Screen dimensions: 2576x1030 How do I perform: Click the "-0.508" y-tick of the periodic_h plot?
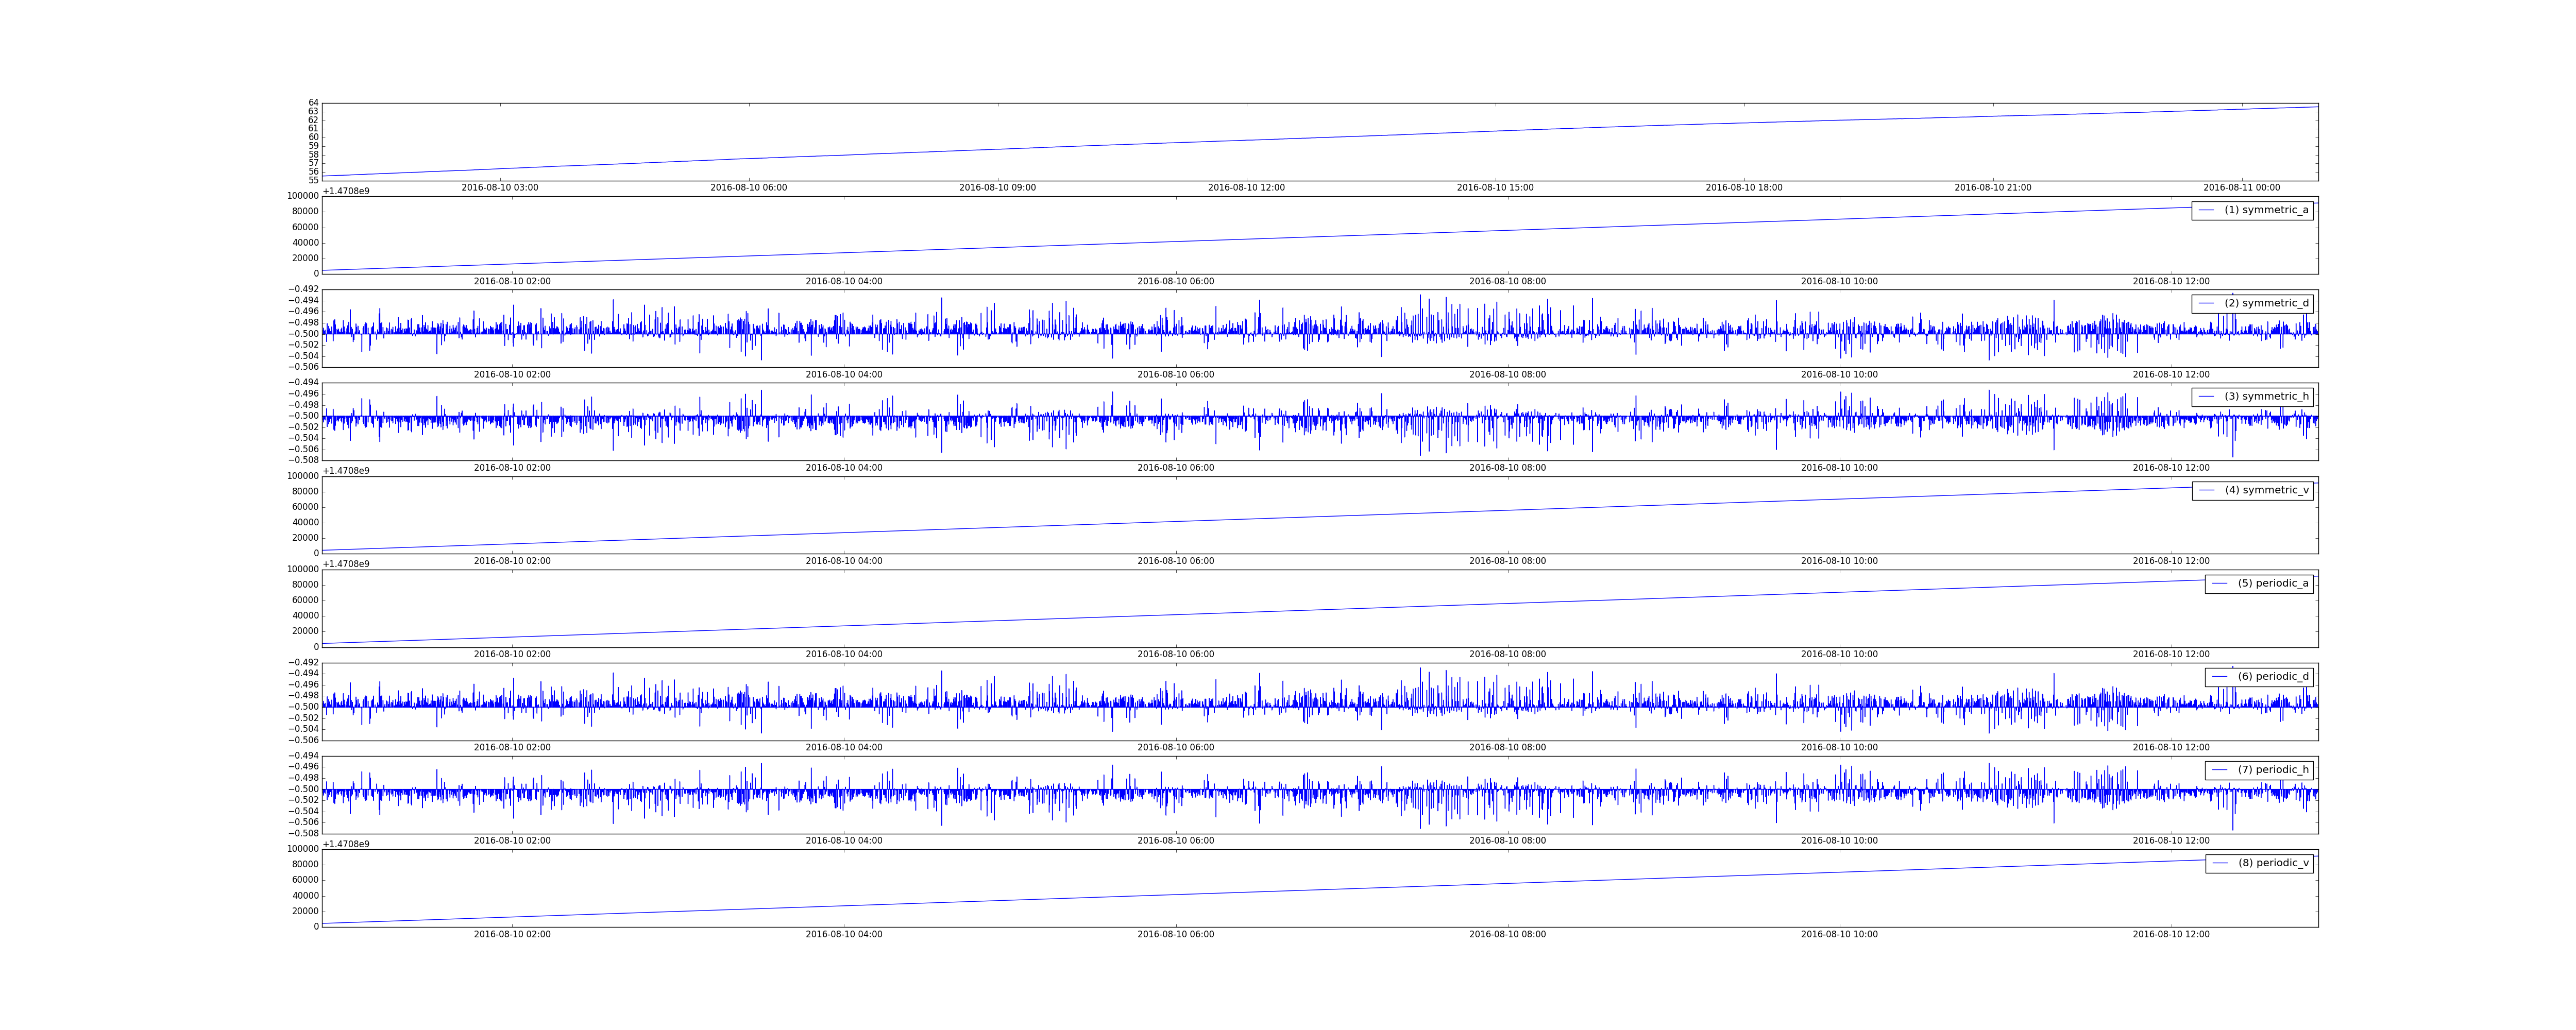click(304, 833)
